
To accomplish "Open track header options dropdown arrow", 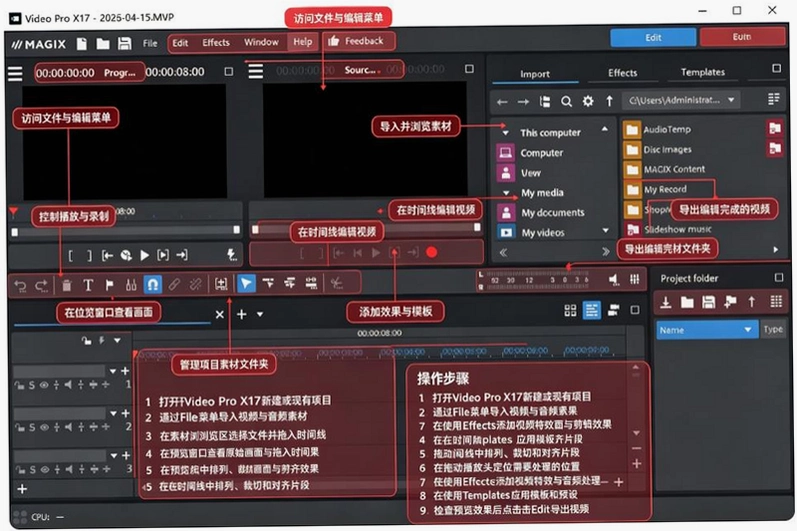I will tap(117, 340).
